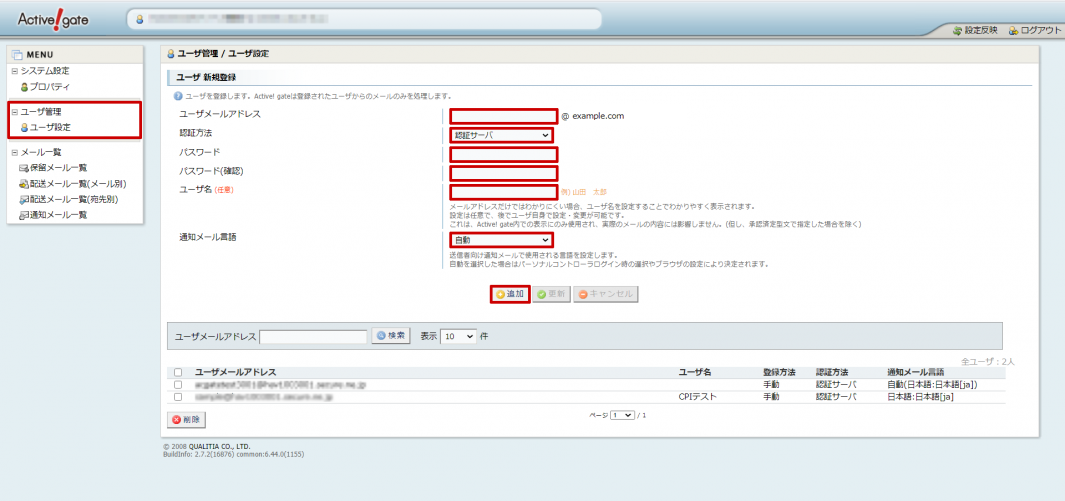Toggle the select-all checkbox in table header
The image size is (1065, 501).
(x=178, y=372)
